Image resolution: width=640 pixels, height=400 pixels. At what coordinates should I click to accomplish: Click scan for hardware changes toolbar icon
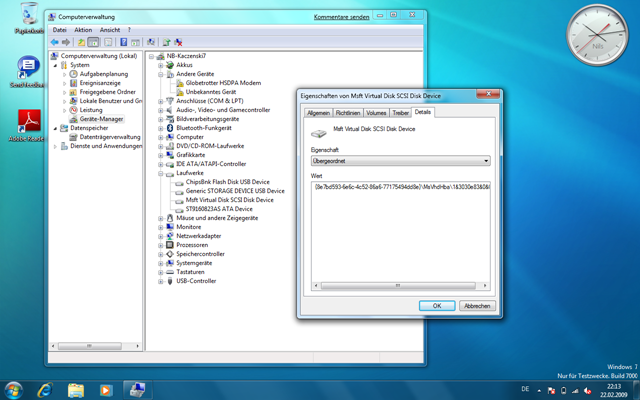(x=151, y=42)
